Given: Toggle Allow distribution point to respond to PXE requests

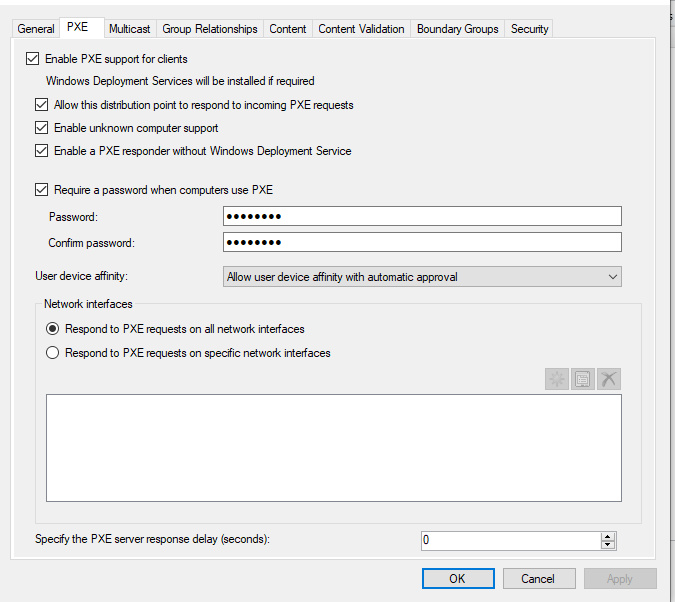Looking at the screenshot, I should click(x=41, y=105).
